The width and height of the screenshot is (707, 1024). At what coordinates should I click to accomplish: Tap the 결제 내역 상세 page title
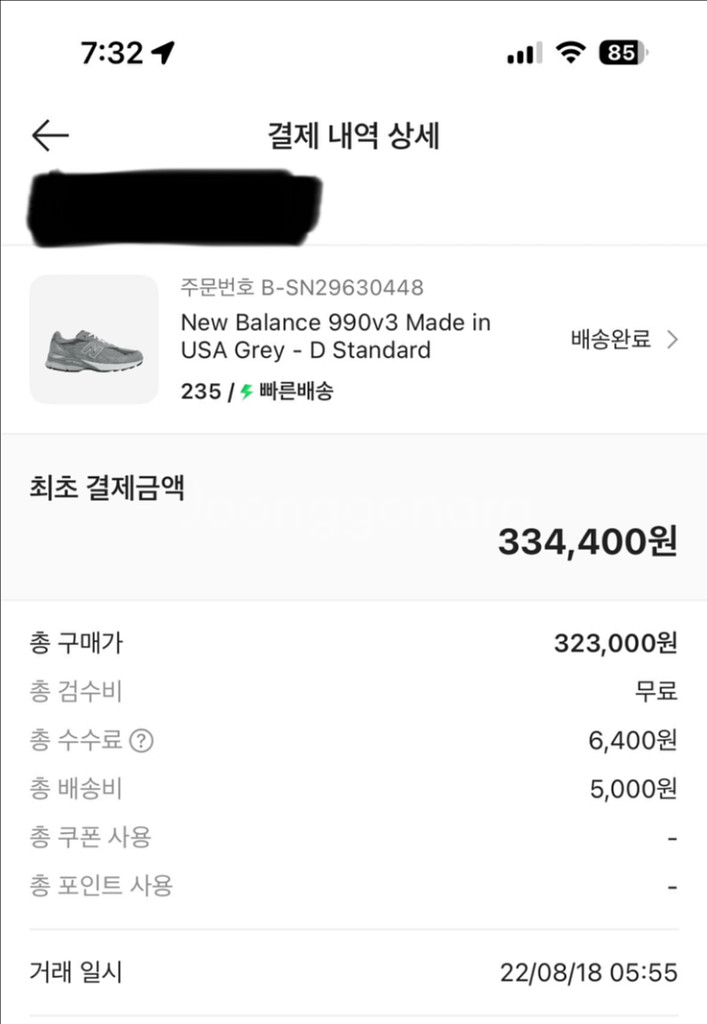353,135
